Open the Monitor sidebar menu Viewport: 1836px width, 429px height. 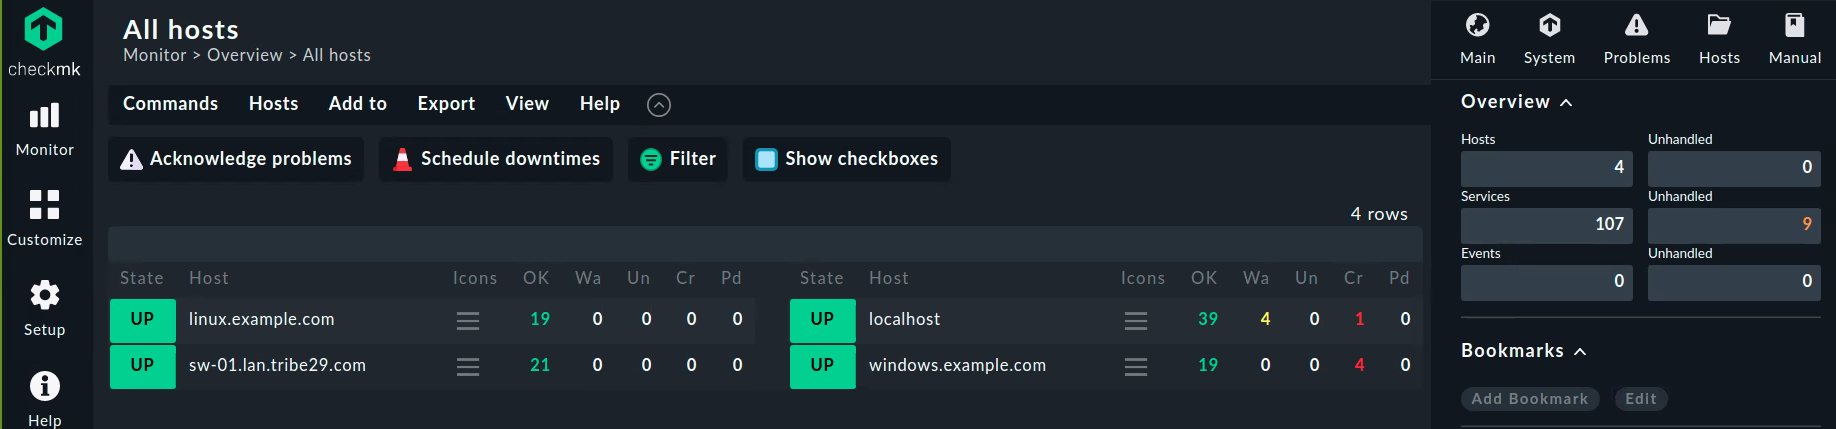click(x=44, y=130)
